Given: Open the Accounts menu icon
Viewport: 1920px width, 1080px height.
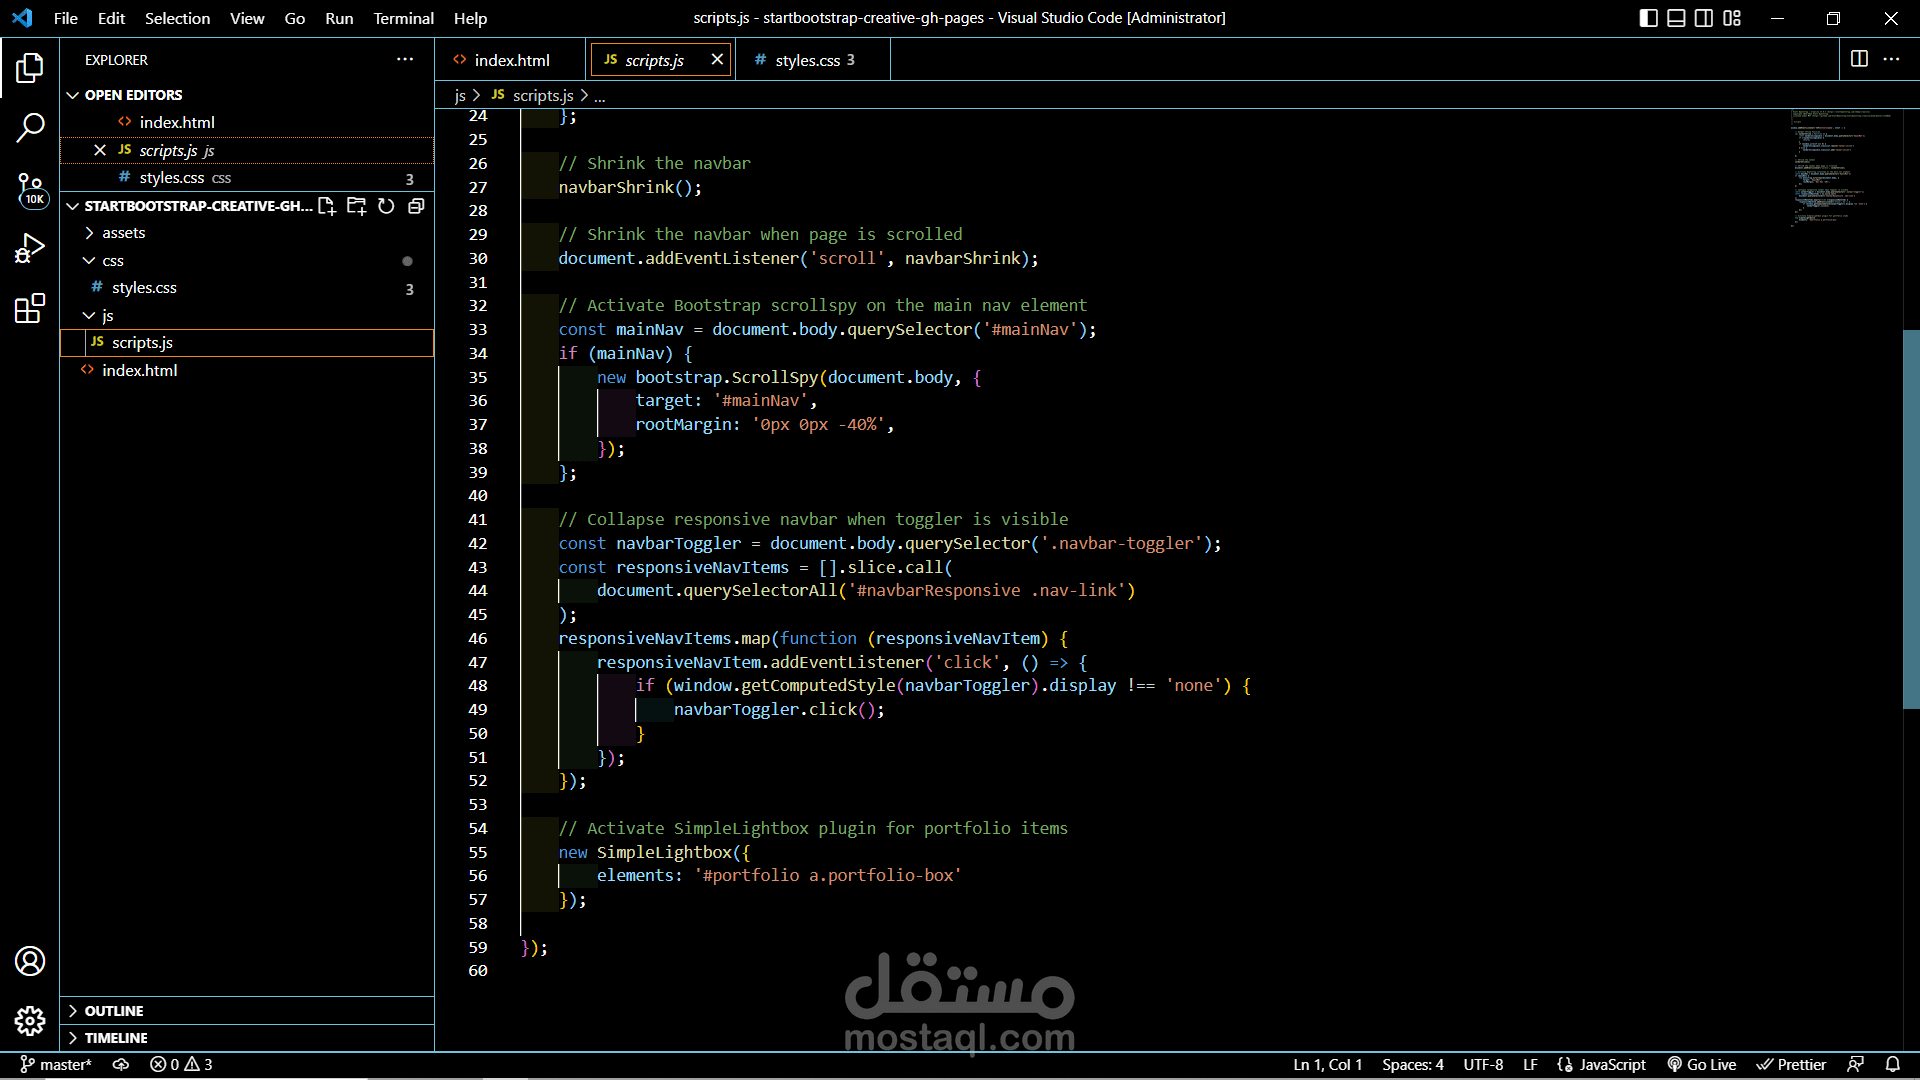Looking at the screenshot, I should click(30, 961).
